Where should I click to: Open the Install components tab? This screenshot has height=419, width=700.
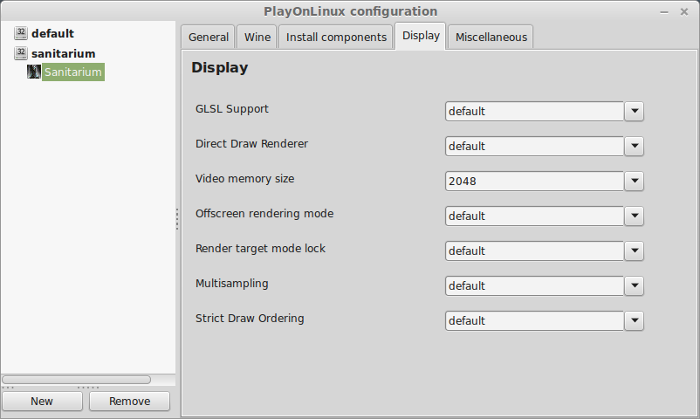click(x=336, y=37)
